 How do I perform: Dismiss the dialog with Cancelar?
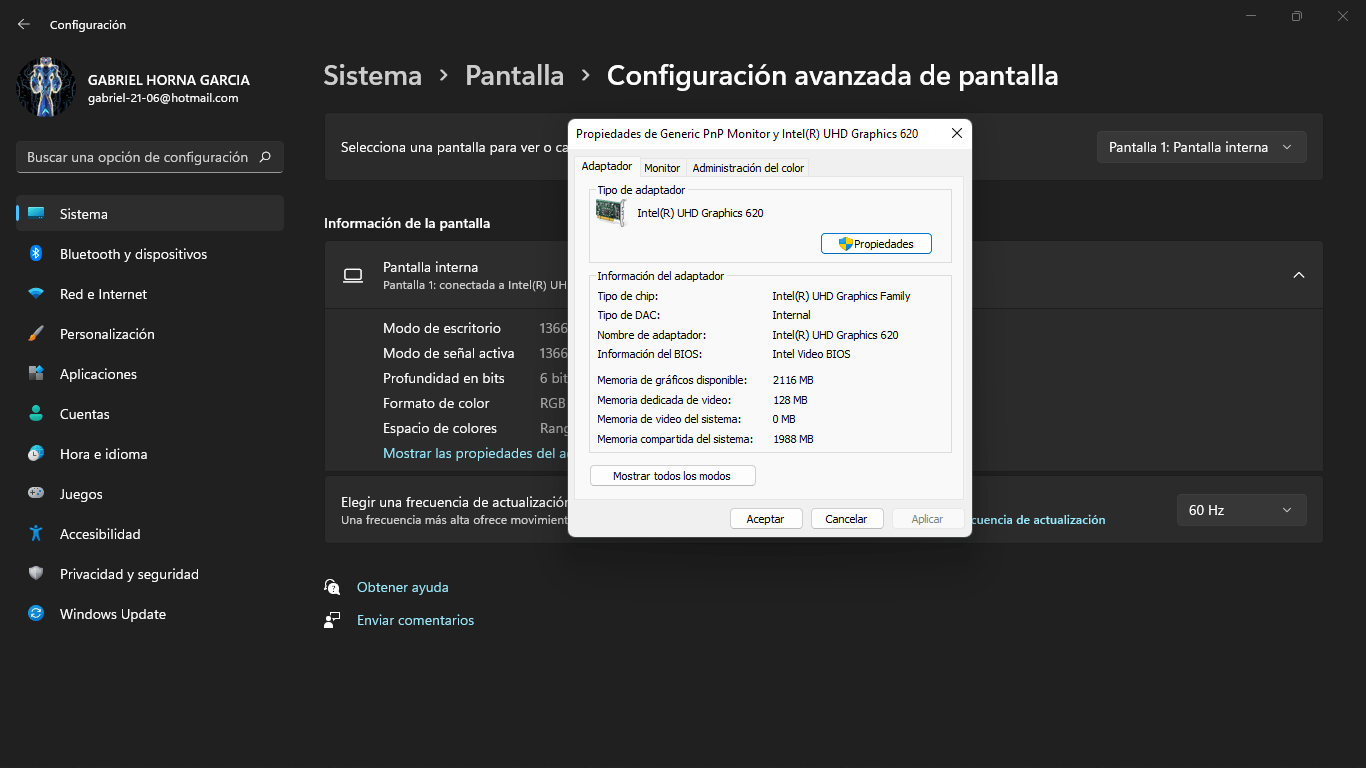(x=846, y=519)
